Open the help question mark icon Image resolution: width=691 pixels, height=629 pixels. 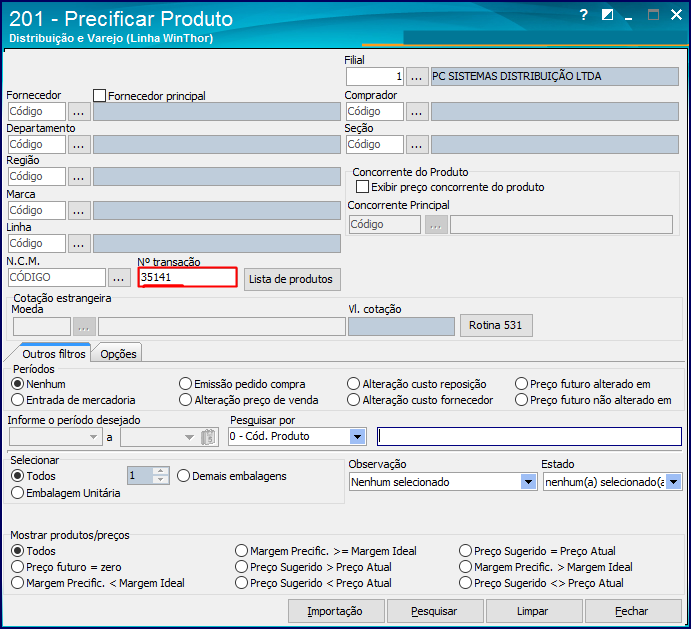pyautogui.click(x=583, y=15)
